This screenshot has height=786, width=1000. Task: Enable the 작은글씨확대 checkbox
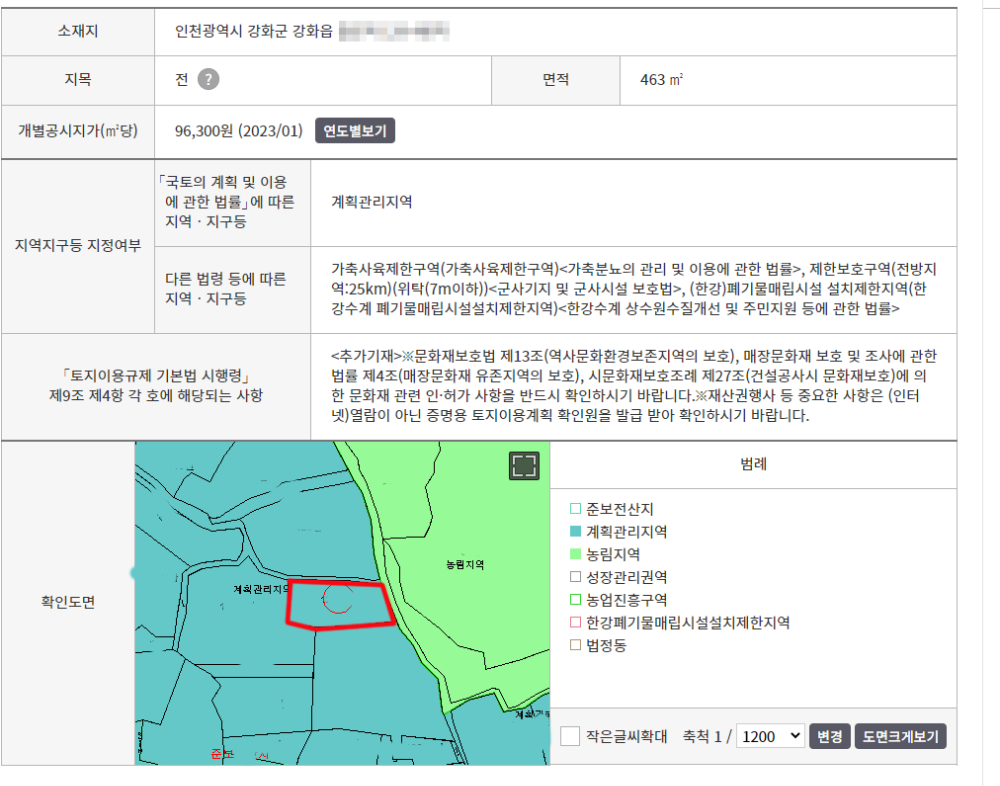[x=570, y=737]
